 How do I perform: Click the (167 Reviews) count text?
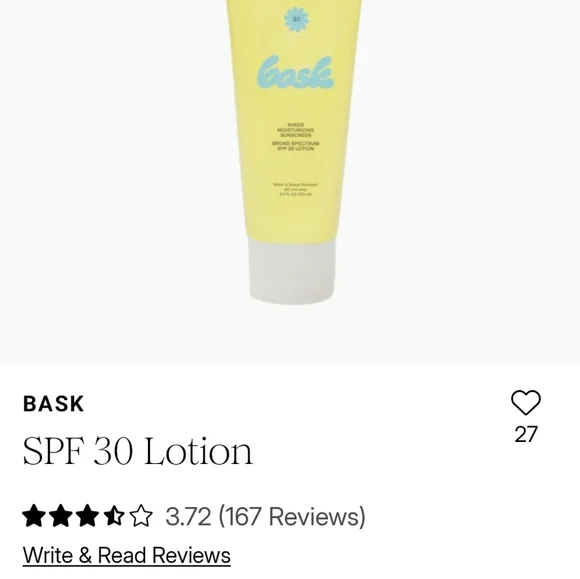(292, 516)
